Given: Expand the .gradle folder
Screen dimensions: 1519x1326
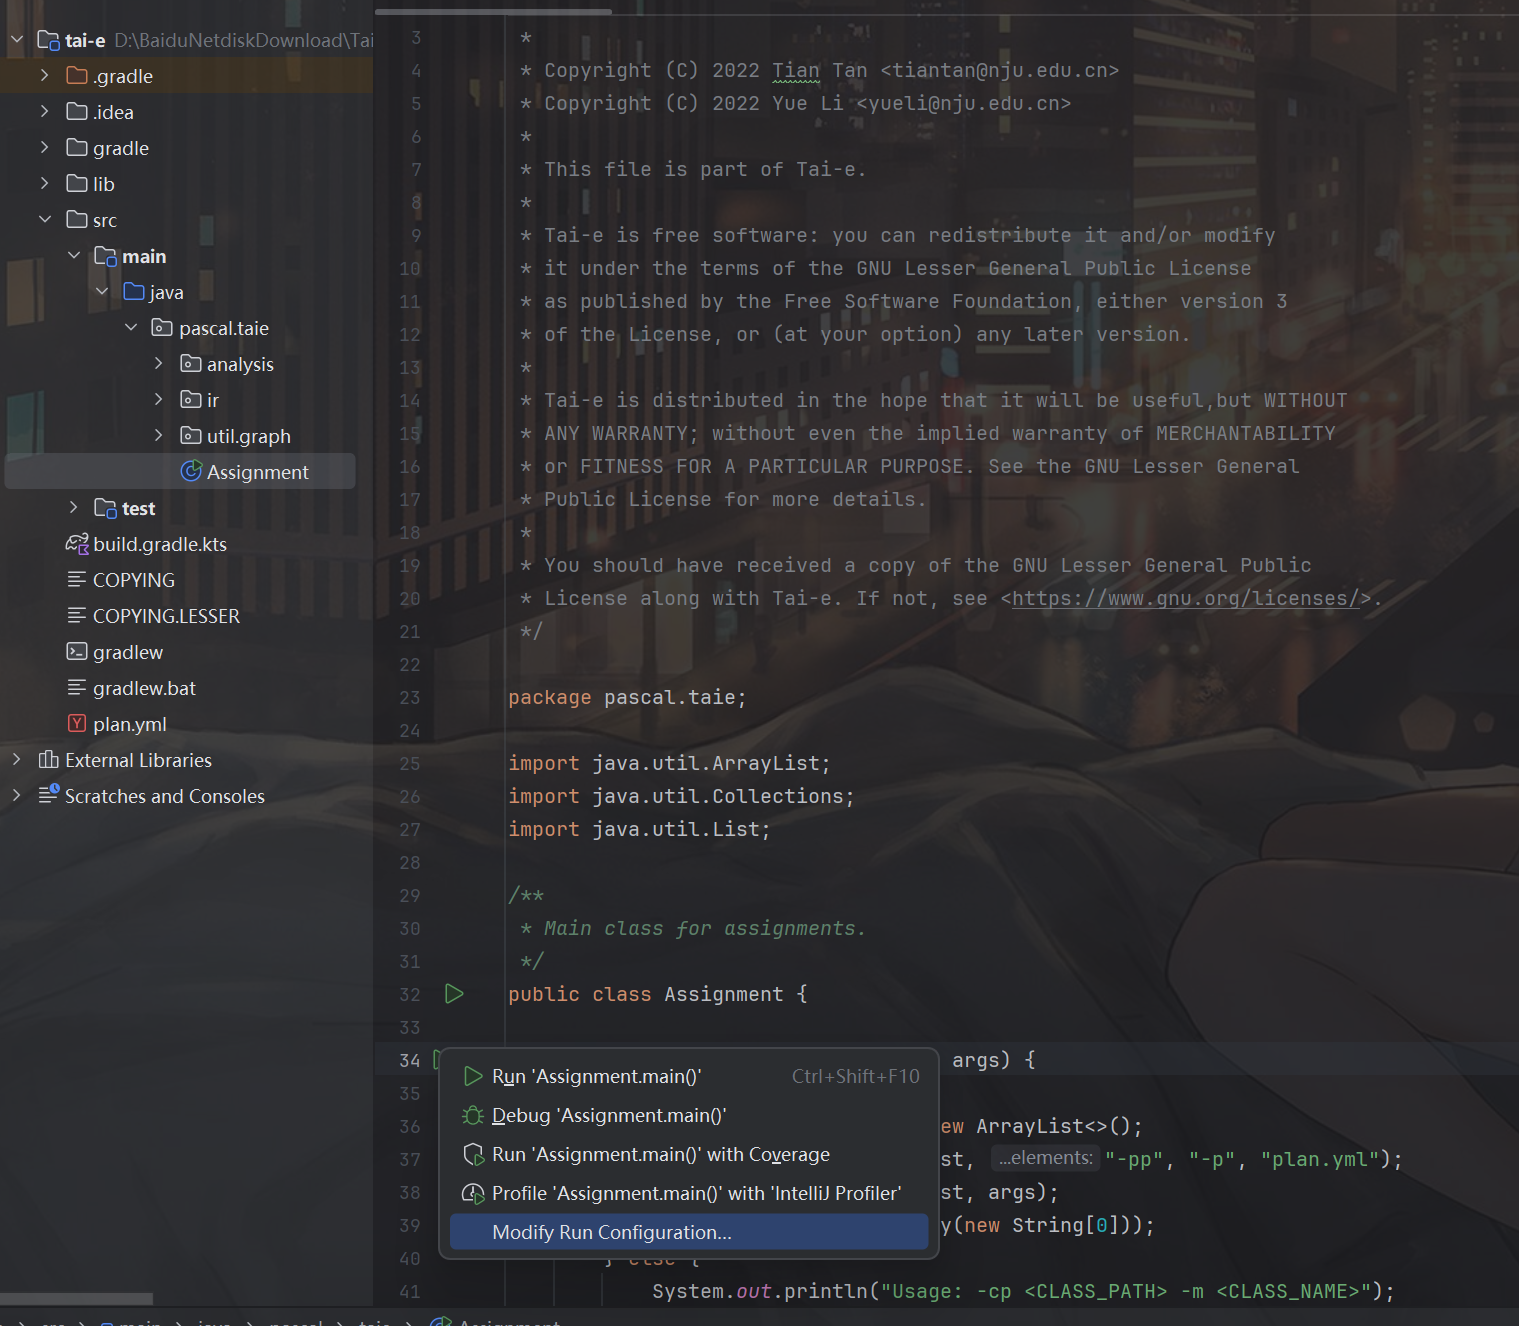Looking at the screenshot, I should (44, 76).
